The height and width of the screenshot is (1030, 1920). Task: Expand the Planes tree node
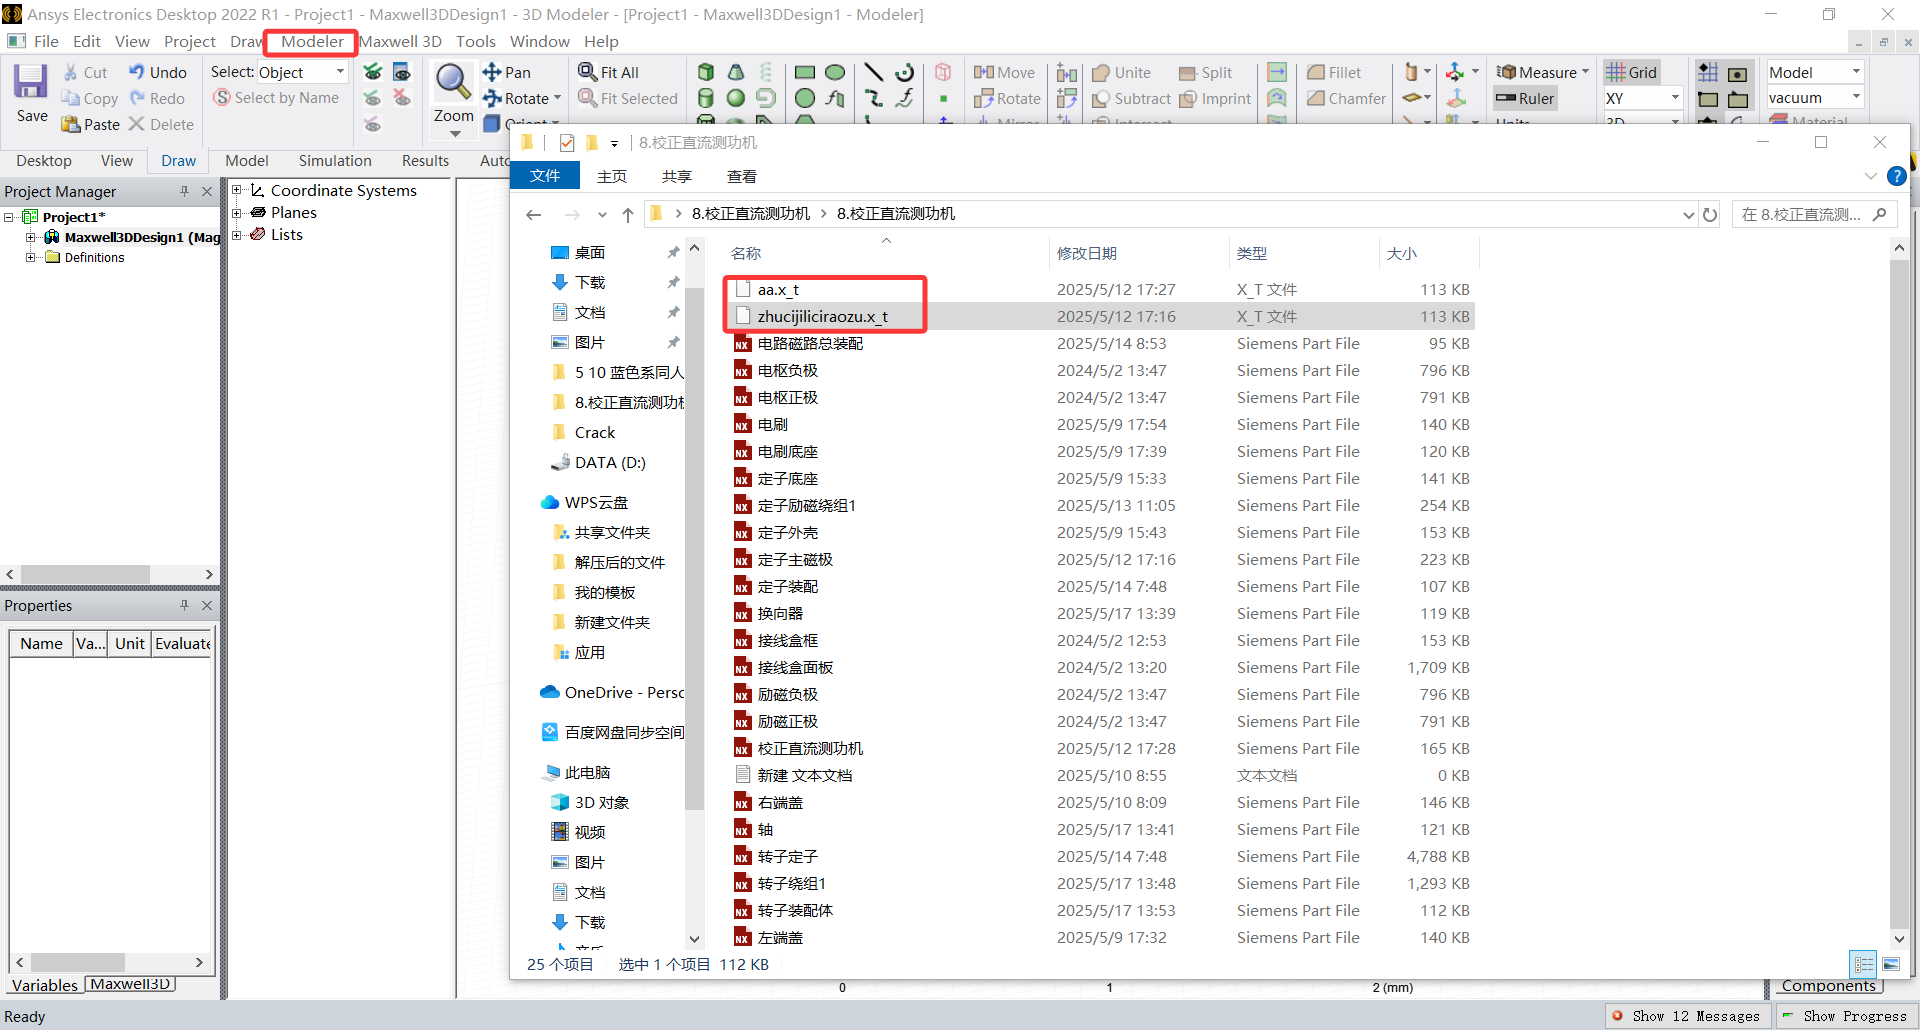pos(237,212)
